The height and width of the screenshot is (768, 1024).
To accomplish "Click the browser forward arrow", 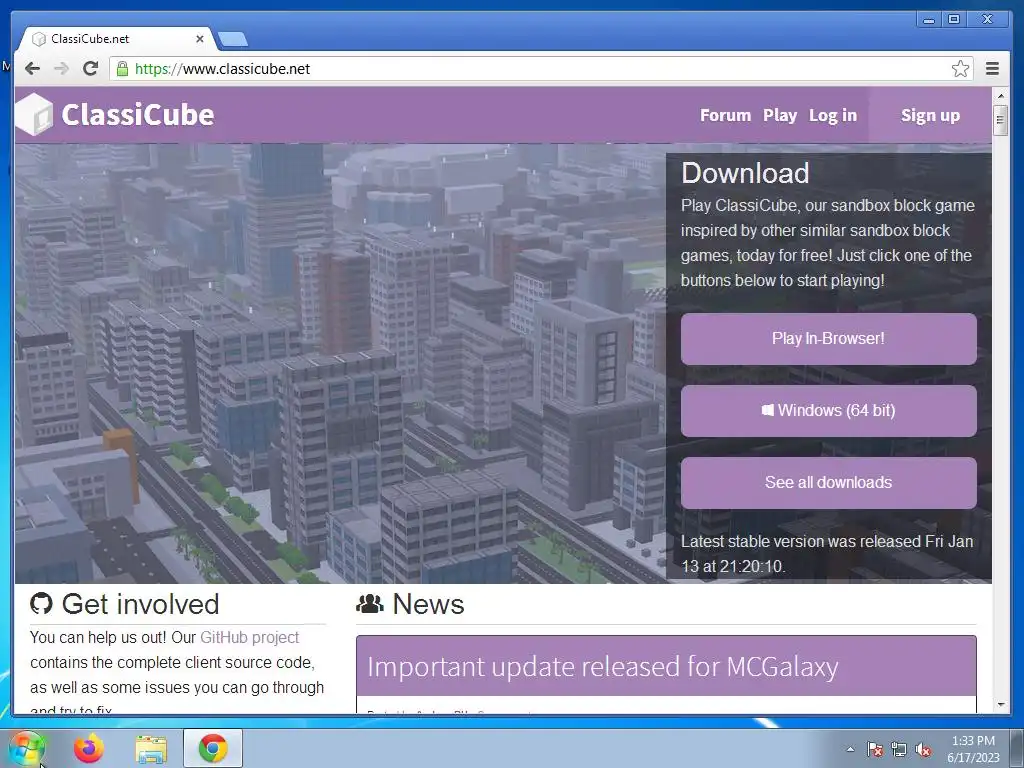I will pos(61,69).
